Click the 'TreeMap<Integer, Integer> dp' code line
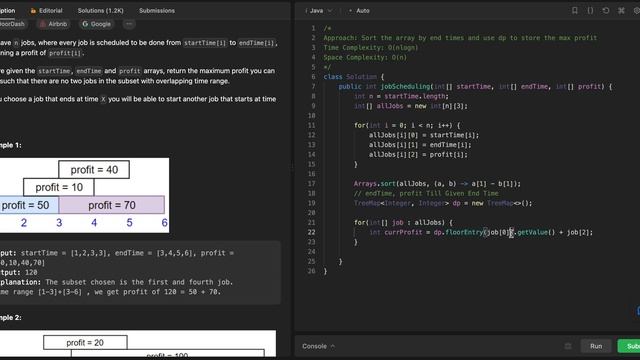Screen dimensions: 640x360 [443, 203]
